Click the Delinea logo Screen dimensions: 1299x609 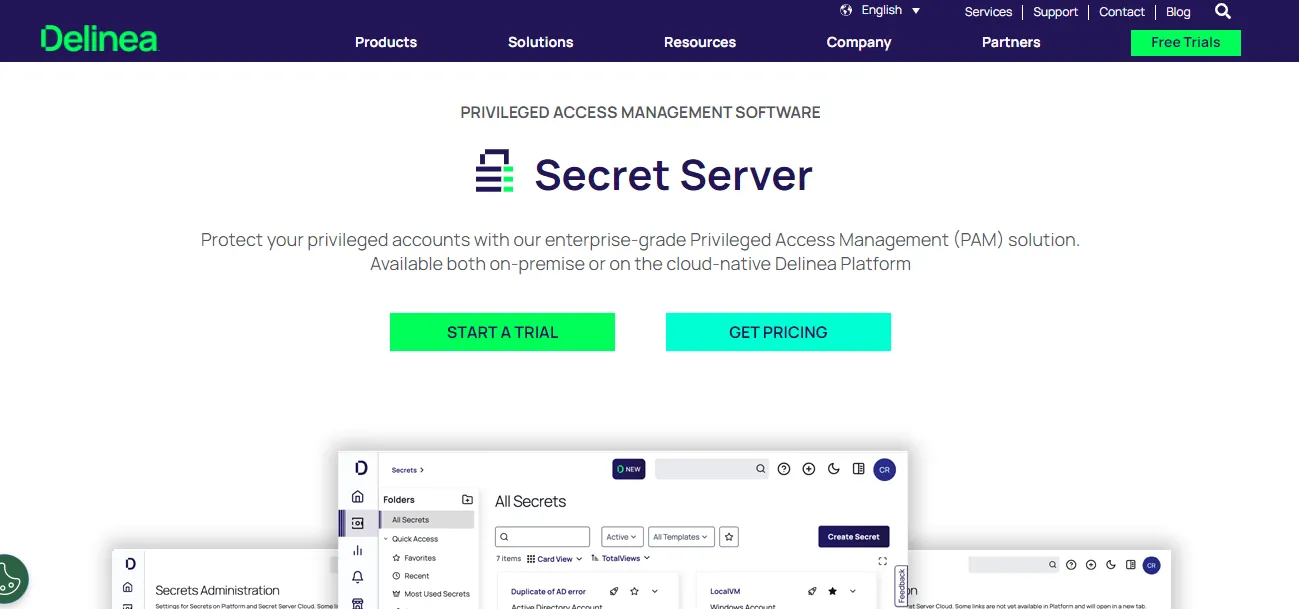[99, 39]
